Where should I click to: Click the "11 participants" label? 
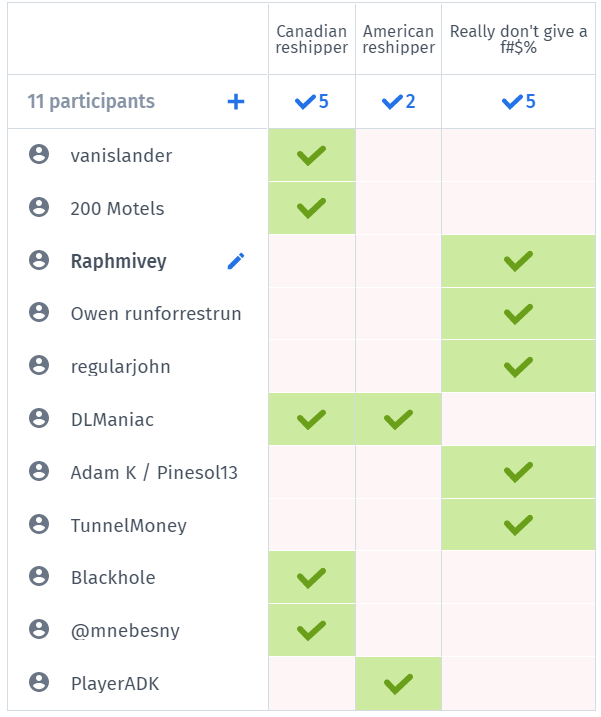click(91, 101)
